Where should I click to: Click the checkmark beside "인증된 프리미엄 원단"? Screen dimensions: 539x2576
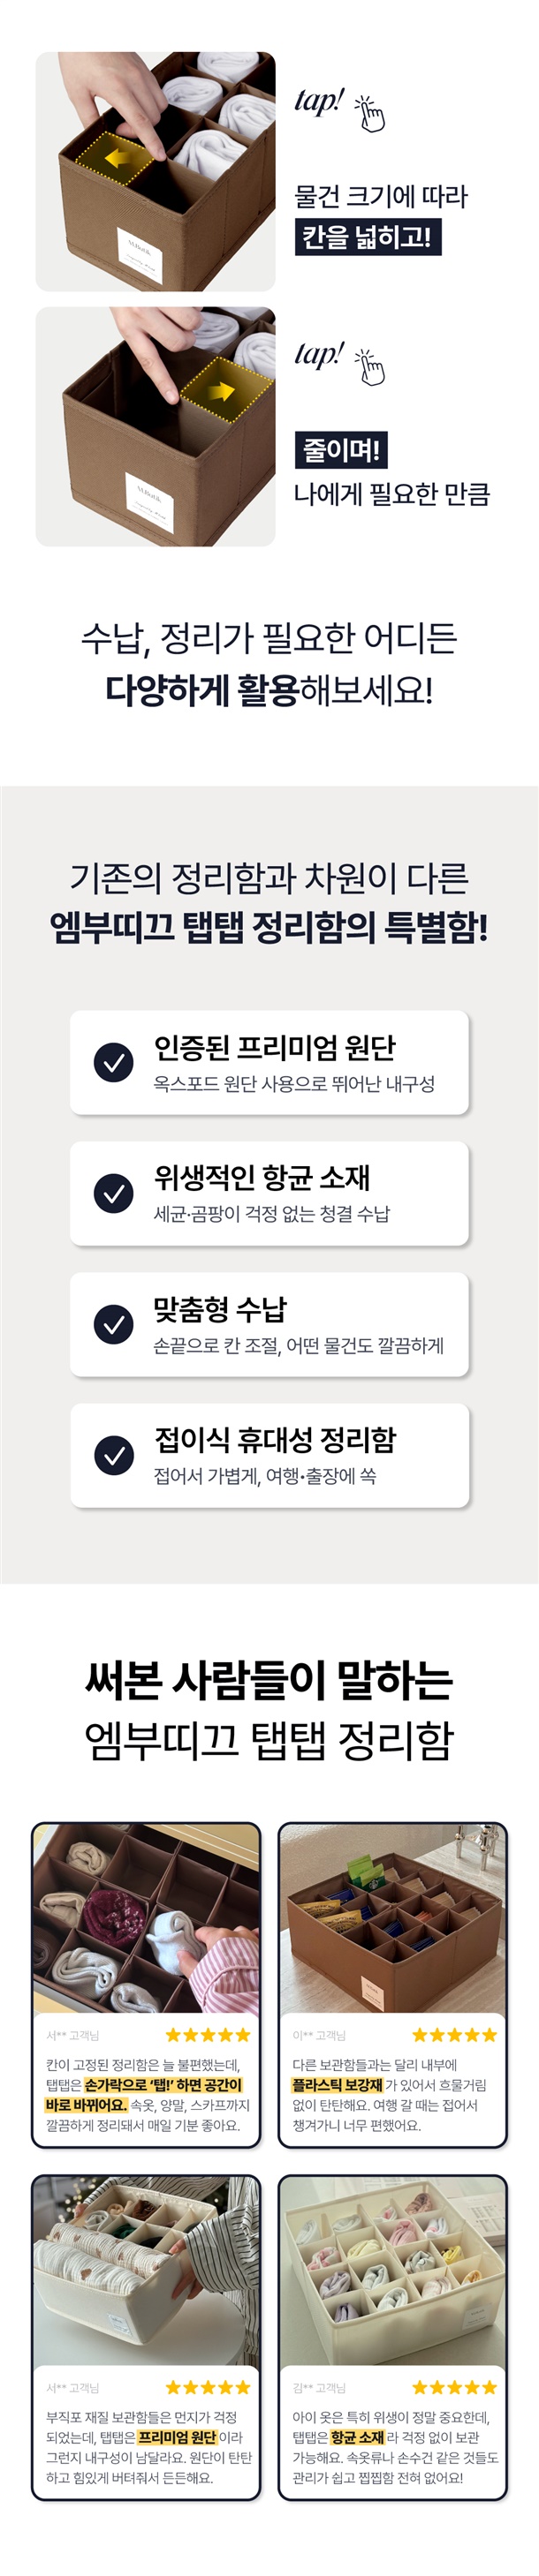coord(114,1062)
